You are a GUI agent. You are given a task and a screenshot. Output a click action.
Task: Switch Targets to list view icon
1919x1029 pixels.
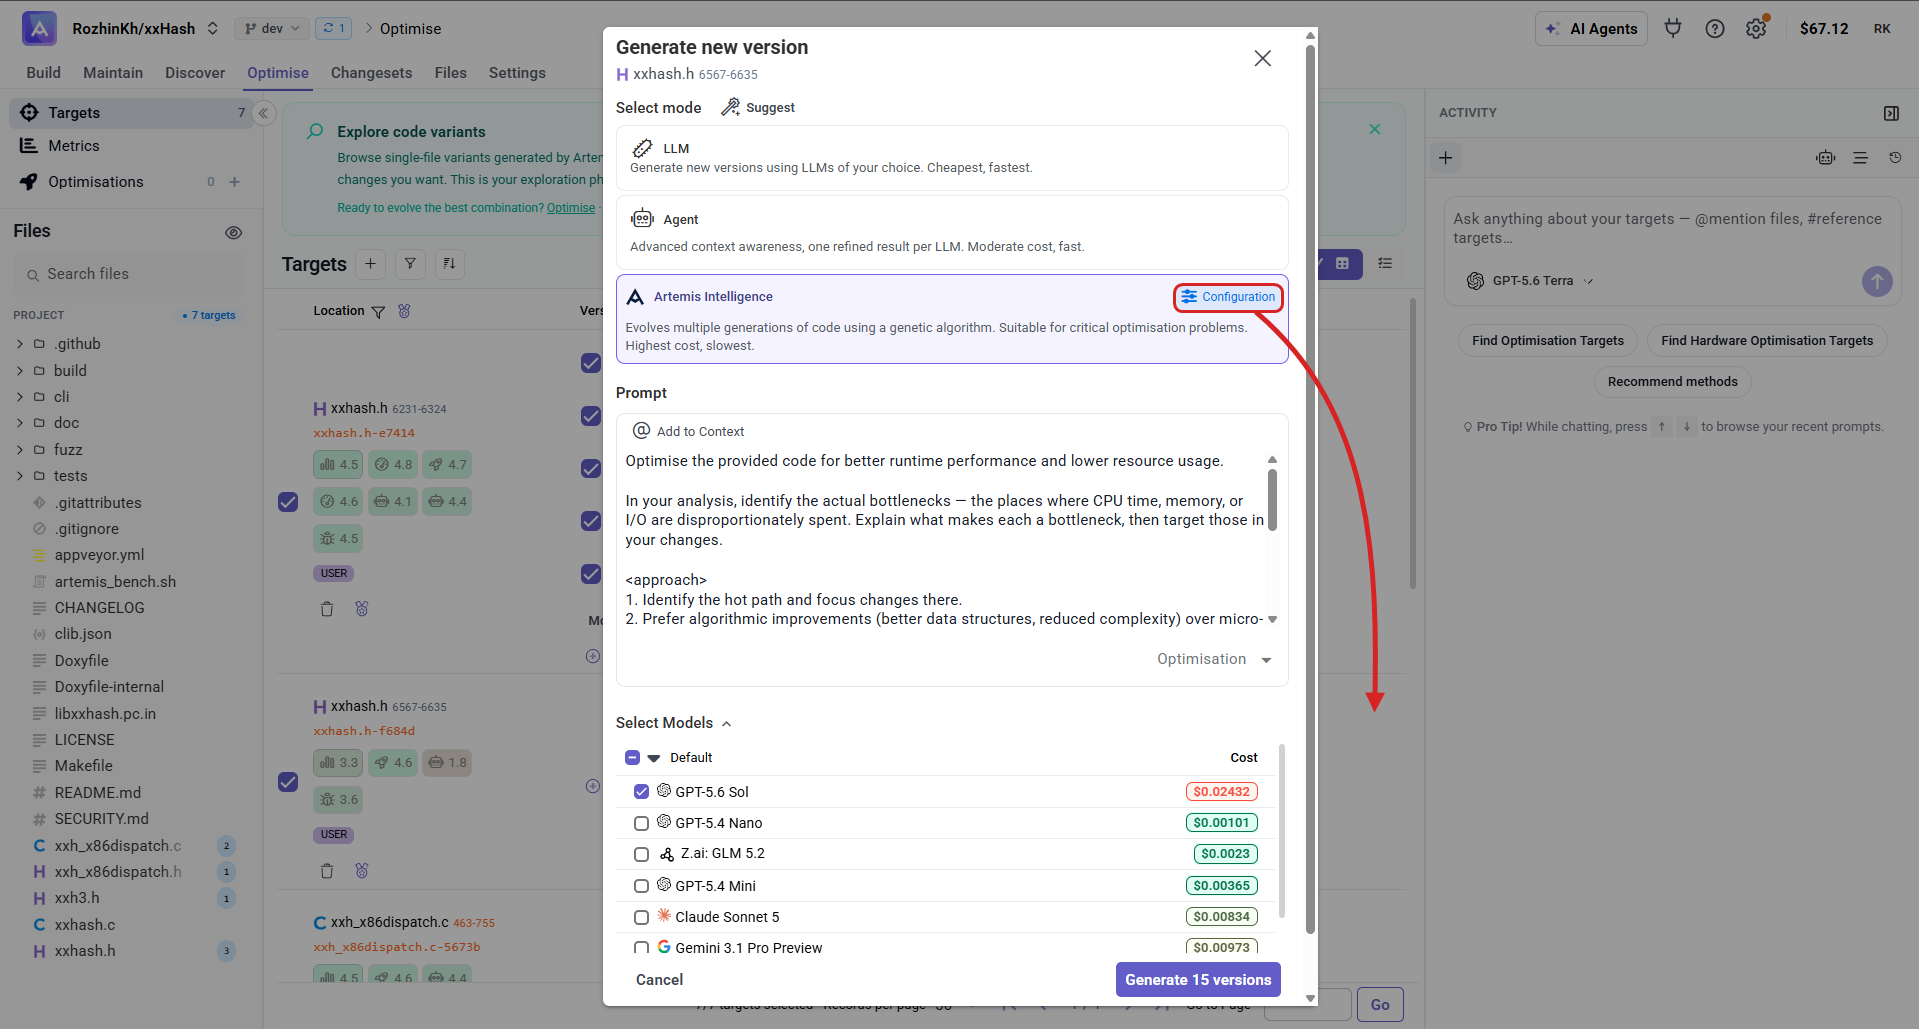[1385, 264]
